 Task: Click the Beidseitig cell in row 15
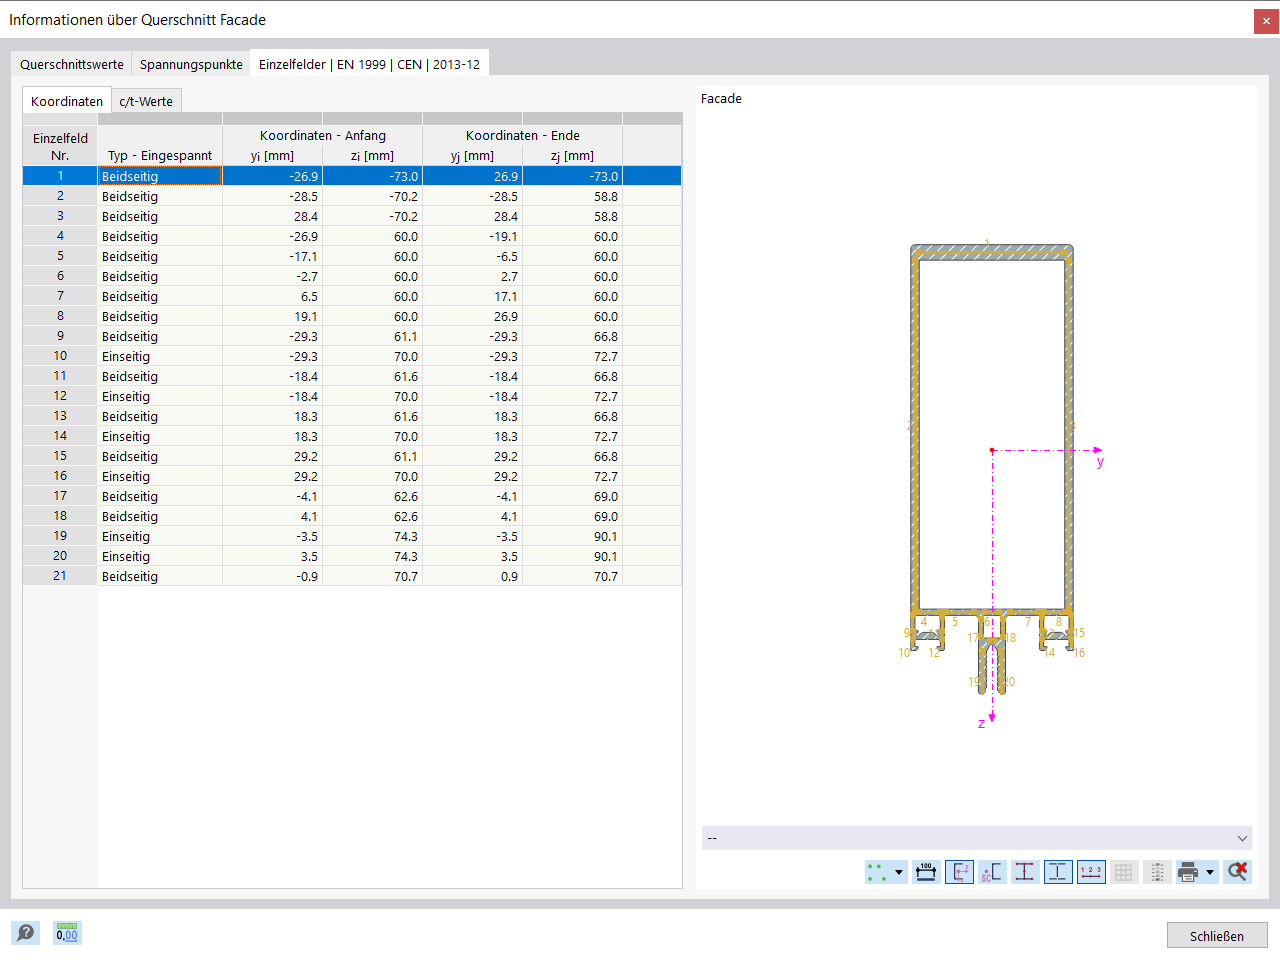pos(160,456)
